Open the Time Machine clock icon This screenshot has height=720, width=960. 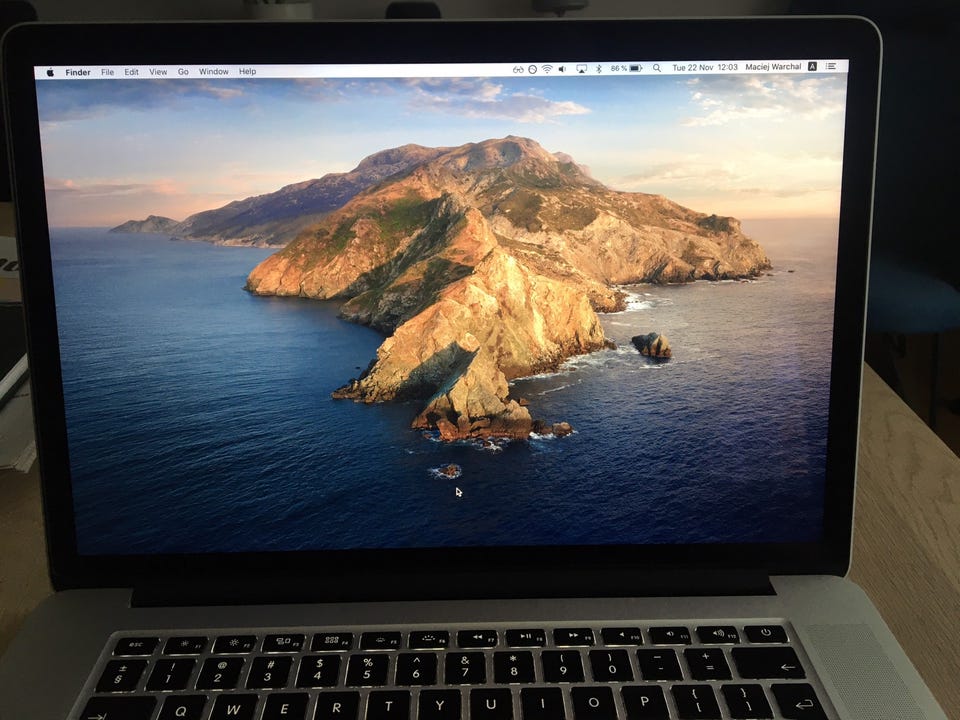click(533, 69)
